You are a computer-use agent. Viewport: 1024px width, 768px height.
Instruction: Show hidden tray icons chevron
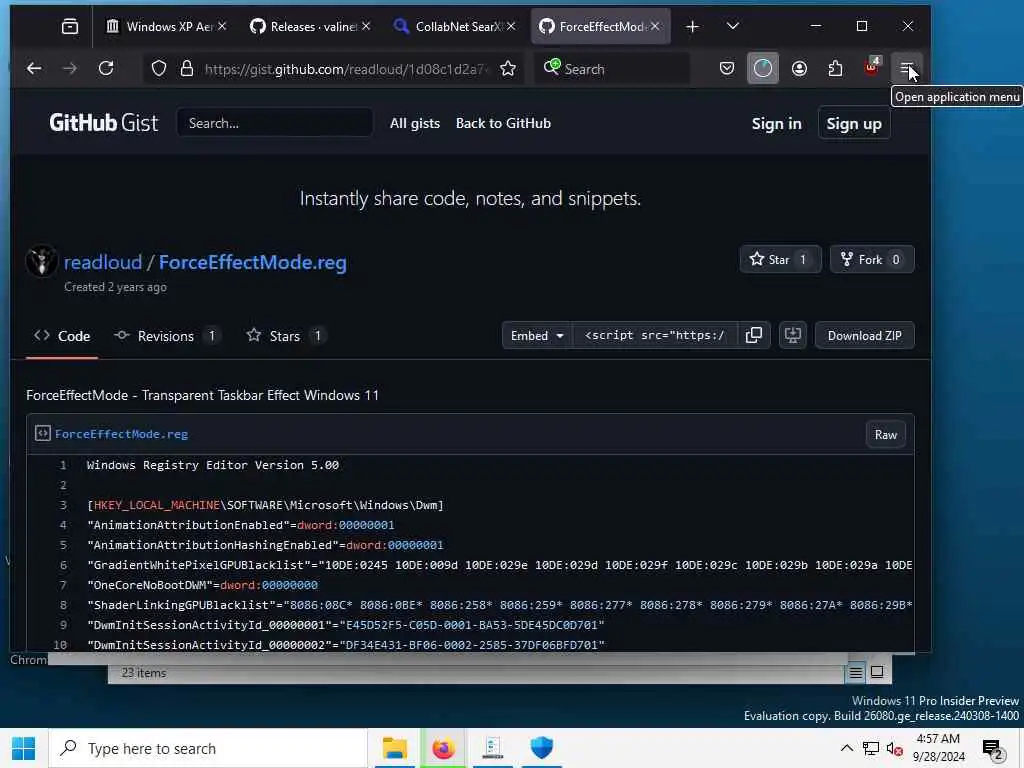coord(846,748)
